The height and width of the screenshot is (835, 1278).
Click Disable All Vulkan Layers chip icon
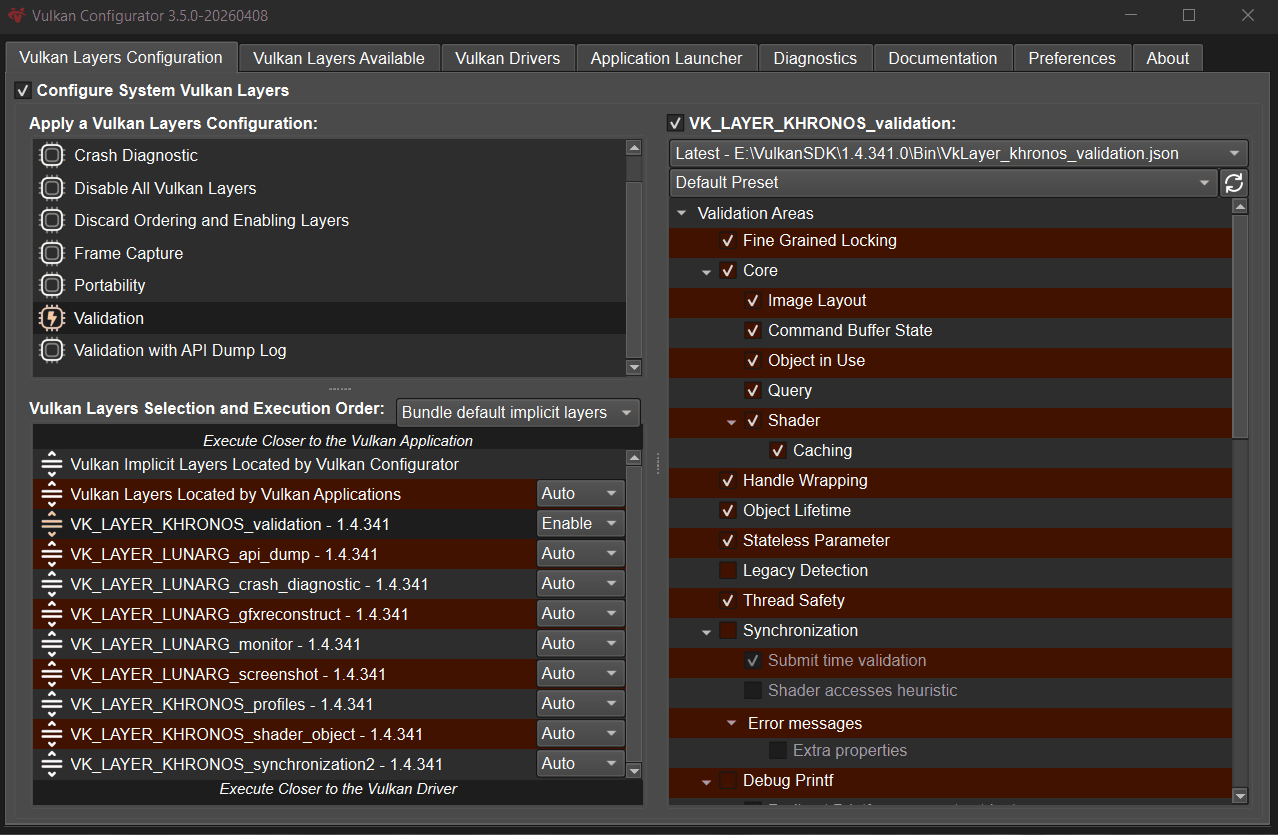coord(52,188)
